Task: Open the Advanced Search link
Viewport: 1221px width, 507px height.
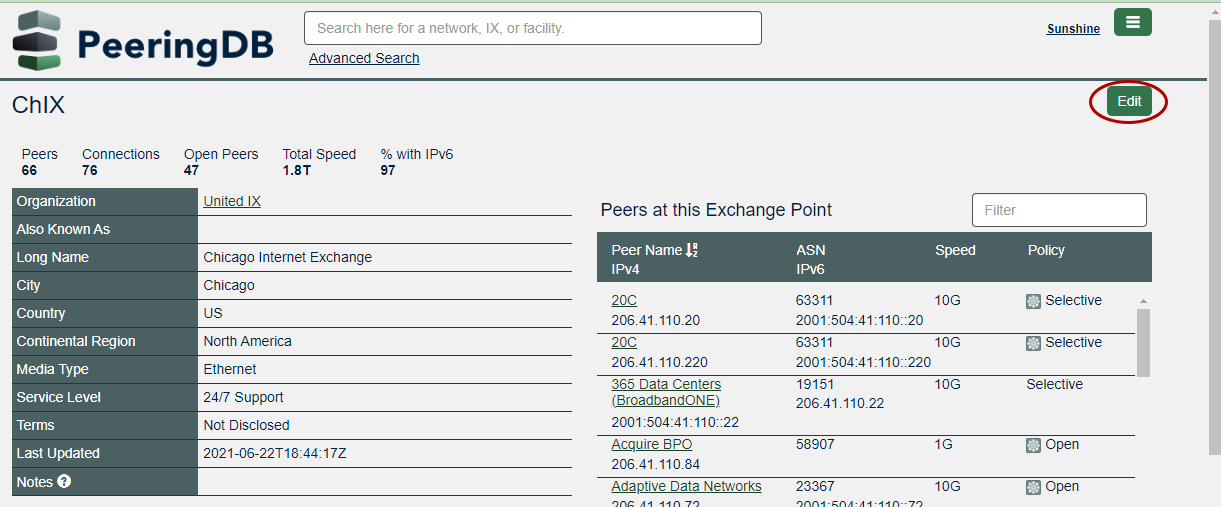Action: point(364,58)
